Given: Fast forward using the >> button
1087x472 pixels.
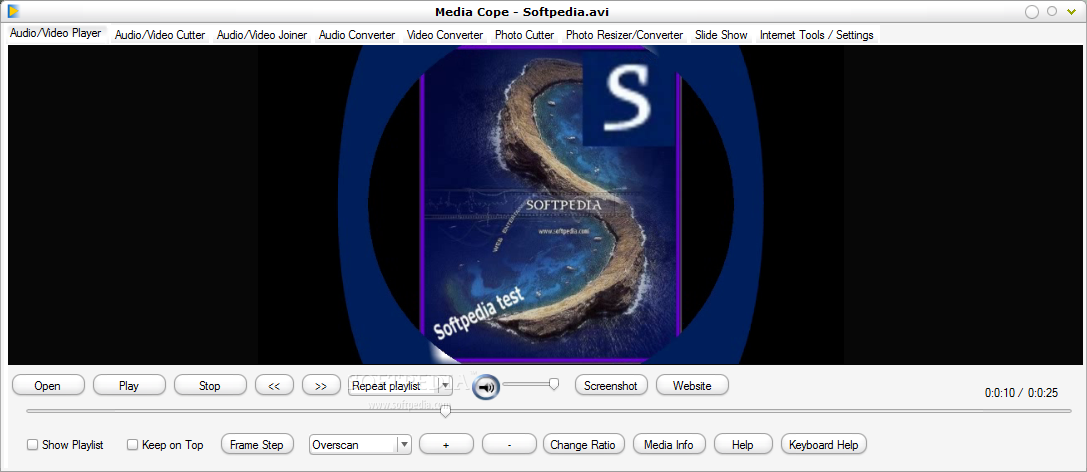Looking at the screenshot, I should click(x=320, y=385).
